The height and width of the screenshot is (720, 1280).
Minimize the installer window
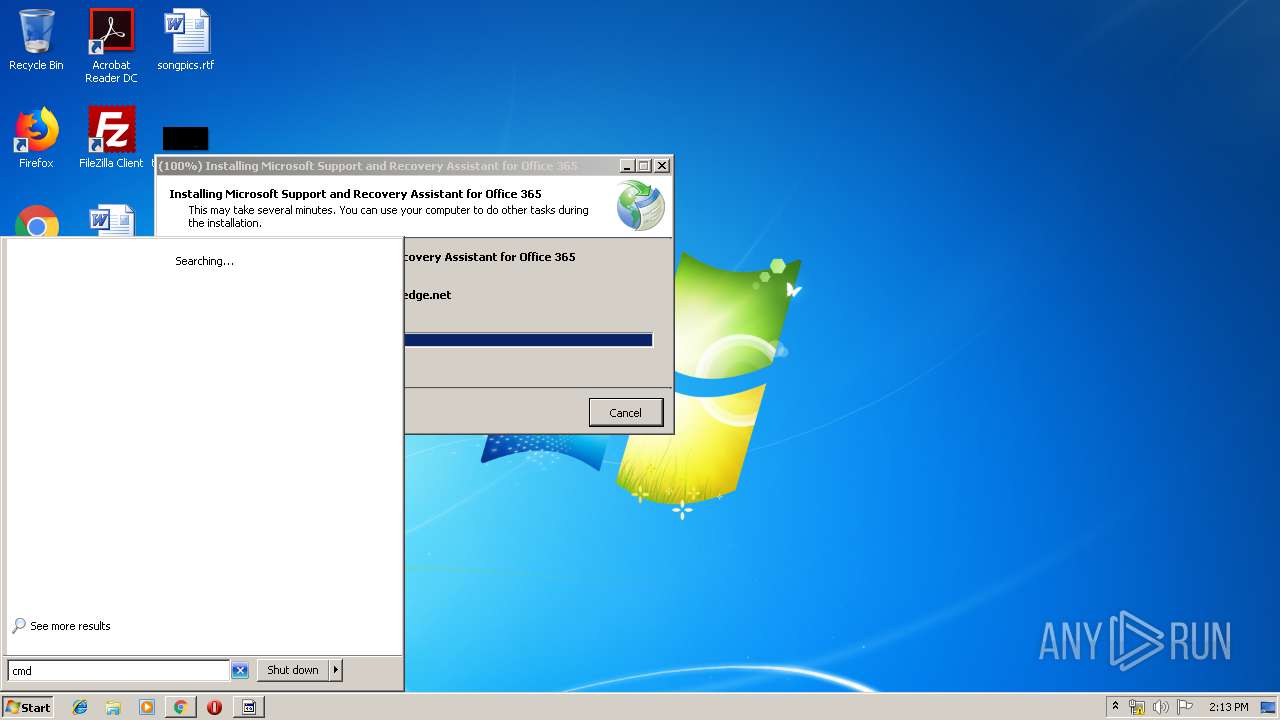[x=627, y=166]
